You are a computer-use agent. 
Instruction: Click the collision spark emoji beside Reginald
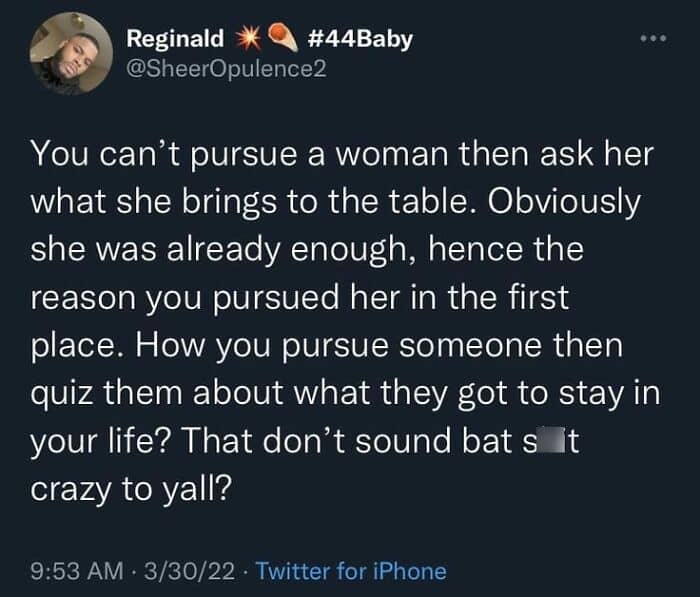[248, 38]
